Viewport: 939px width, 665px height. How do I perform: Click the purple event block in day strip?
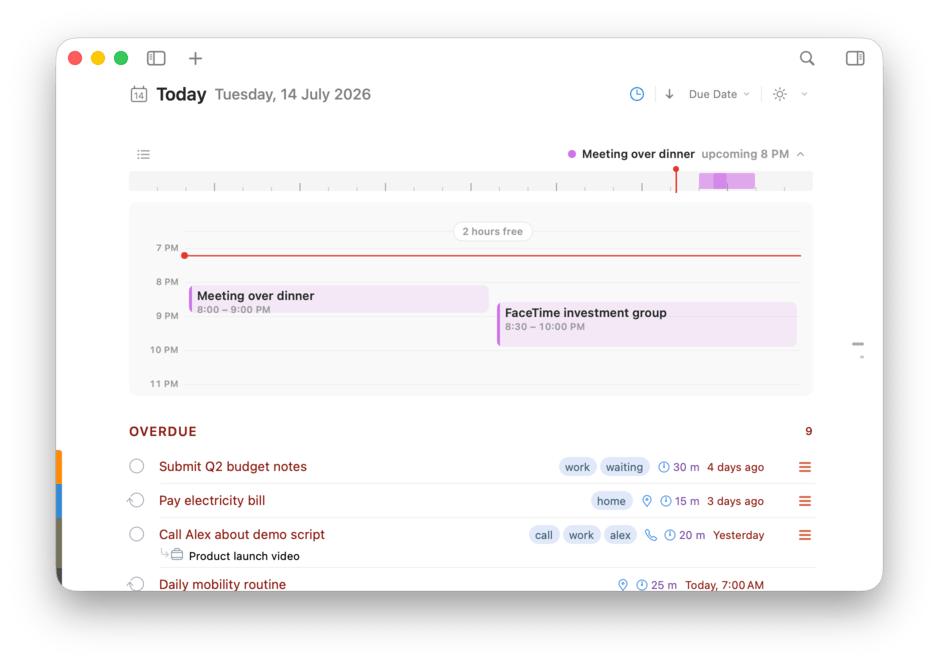(x=726, y=181)
